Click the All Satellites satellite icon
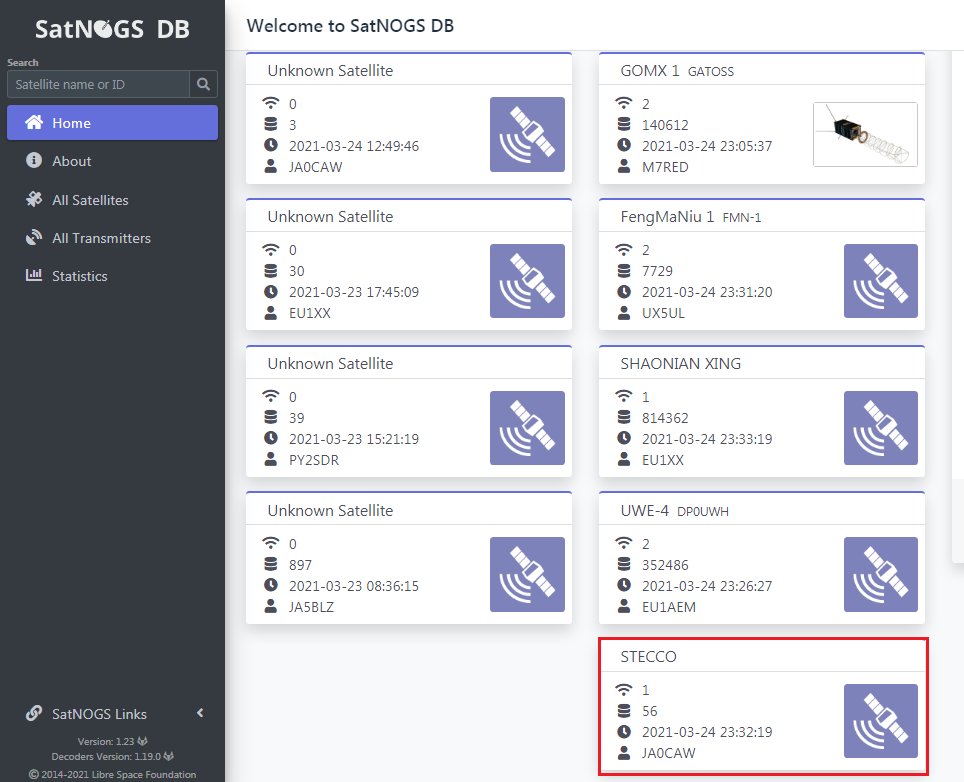This screenshot has height=782, width=964. pyautogui.click(x=34, y=199)
